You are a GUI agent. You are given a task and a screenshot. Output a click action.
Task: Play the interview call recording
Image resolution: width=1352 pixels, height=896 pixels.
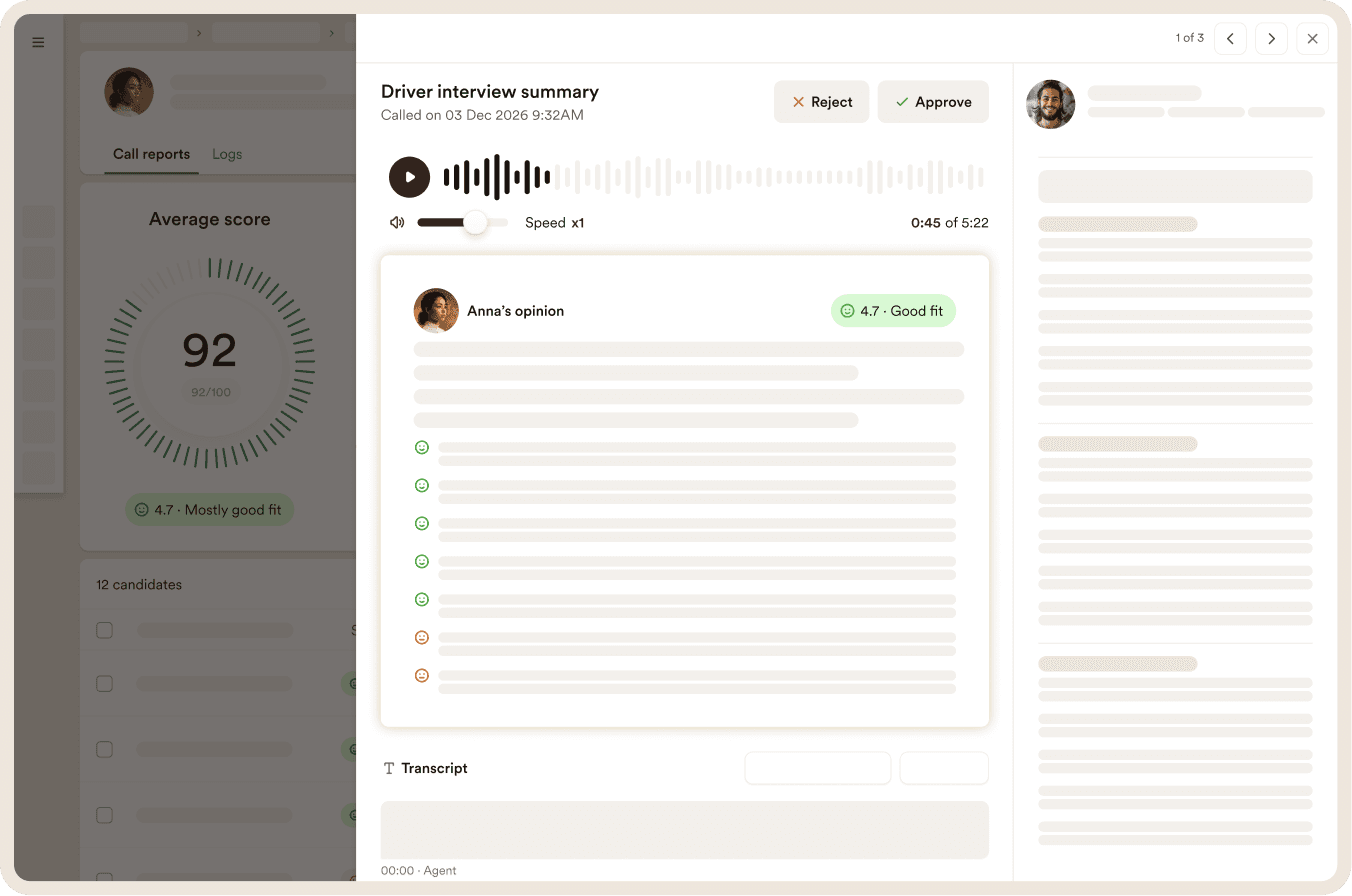(409, 177)
